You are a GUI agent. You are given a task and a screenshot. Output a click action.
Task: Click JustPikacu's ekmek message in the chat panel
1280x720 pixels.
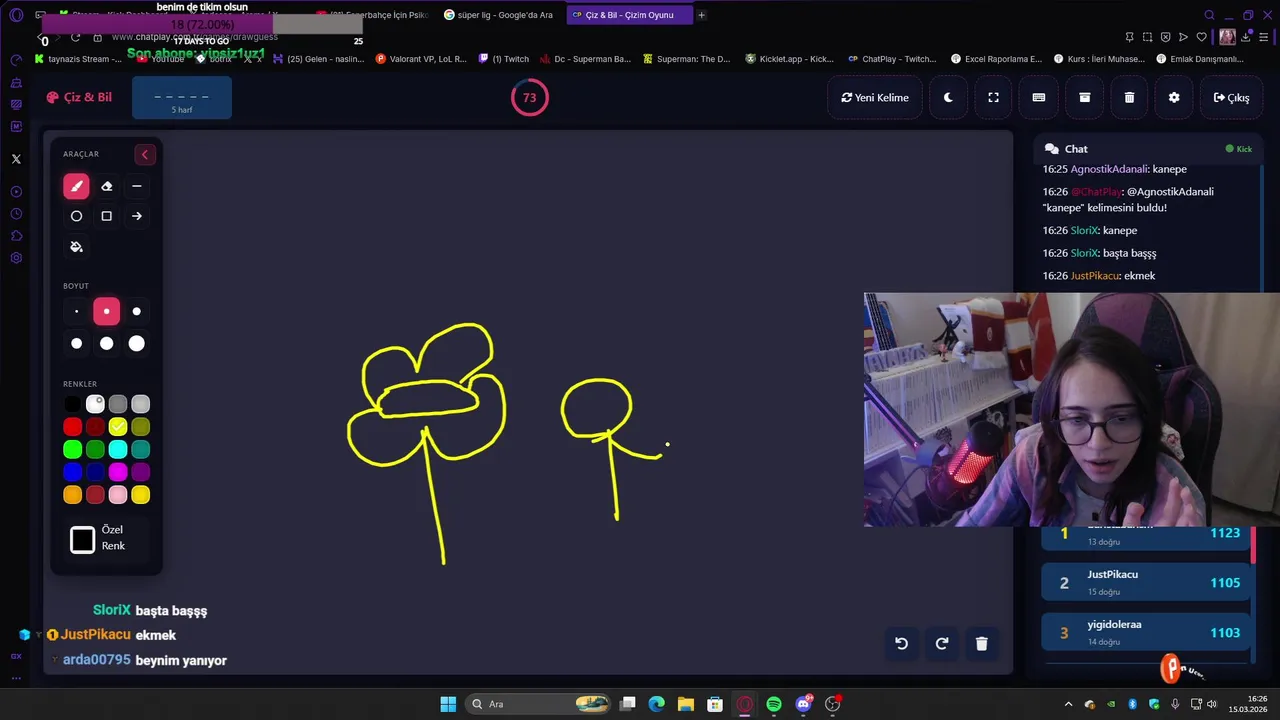tap(1099, 275)
